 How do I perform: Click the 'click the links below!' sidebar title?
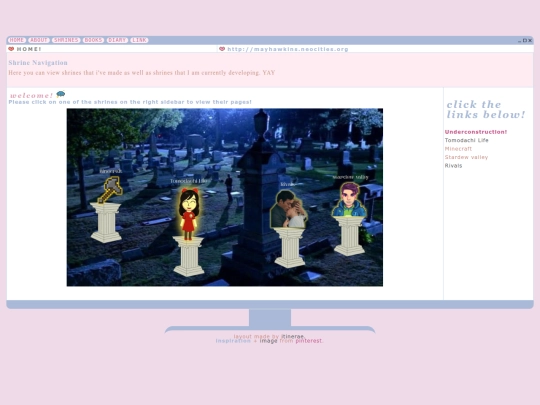point(486,110)
